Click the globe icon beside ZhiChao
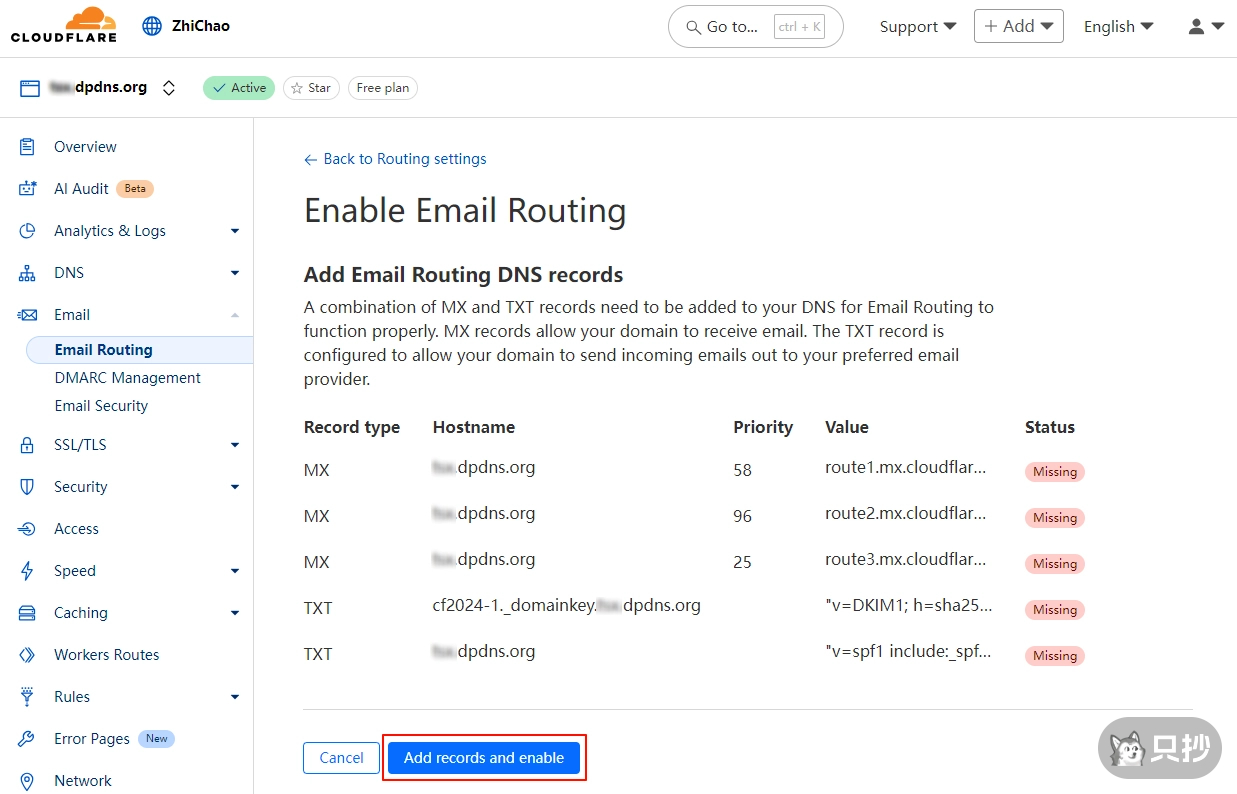1237x794 pixels. [152, 26]
